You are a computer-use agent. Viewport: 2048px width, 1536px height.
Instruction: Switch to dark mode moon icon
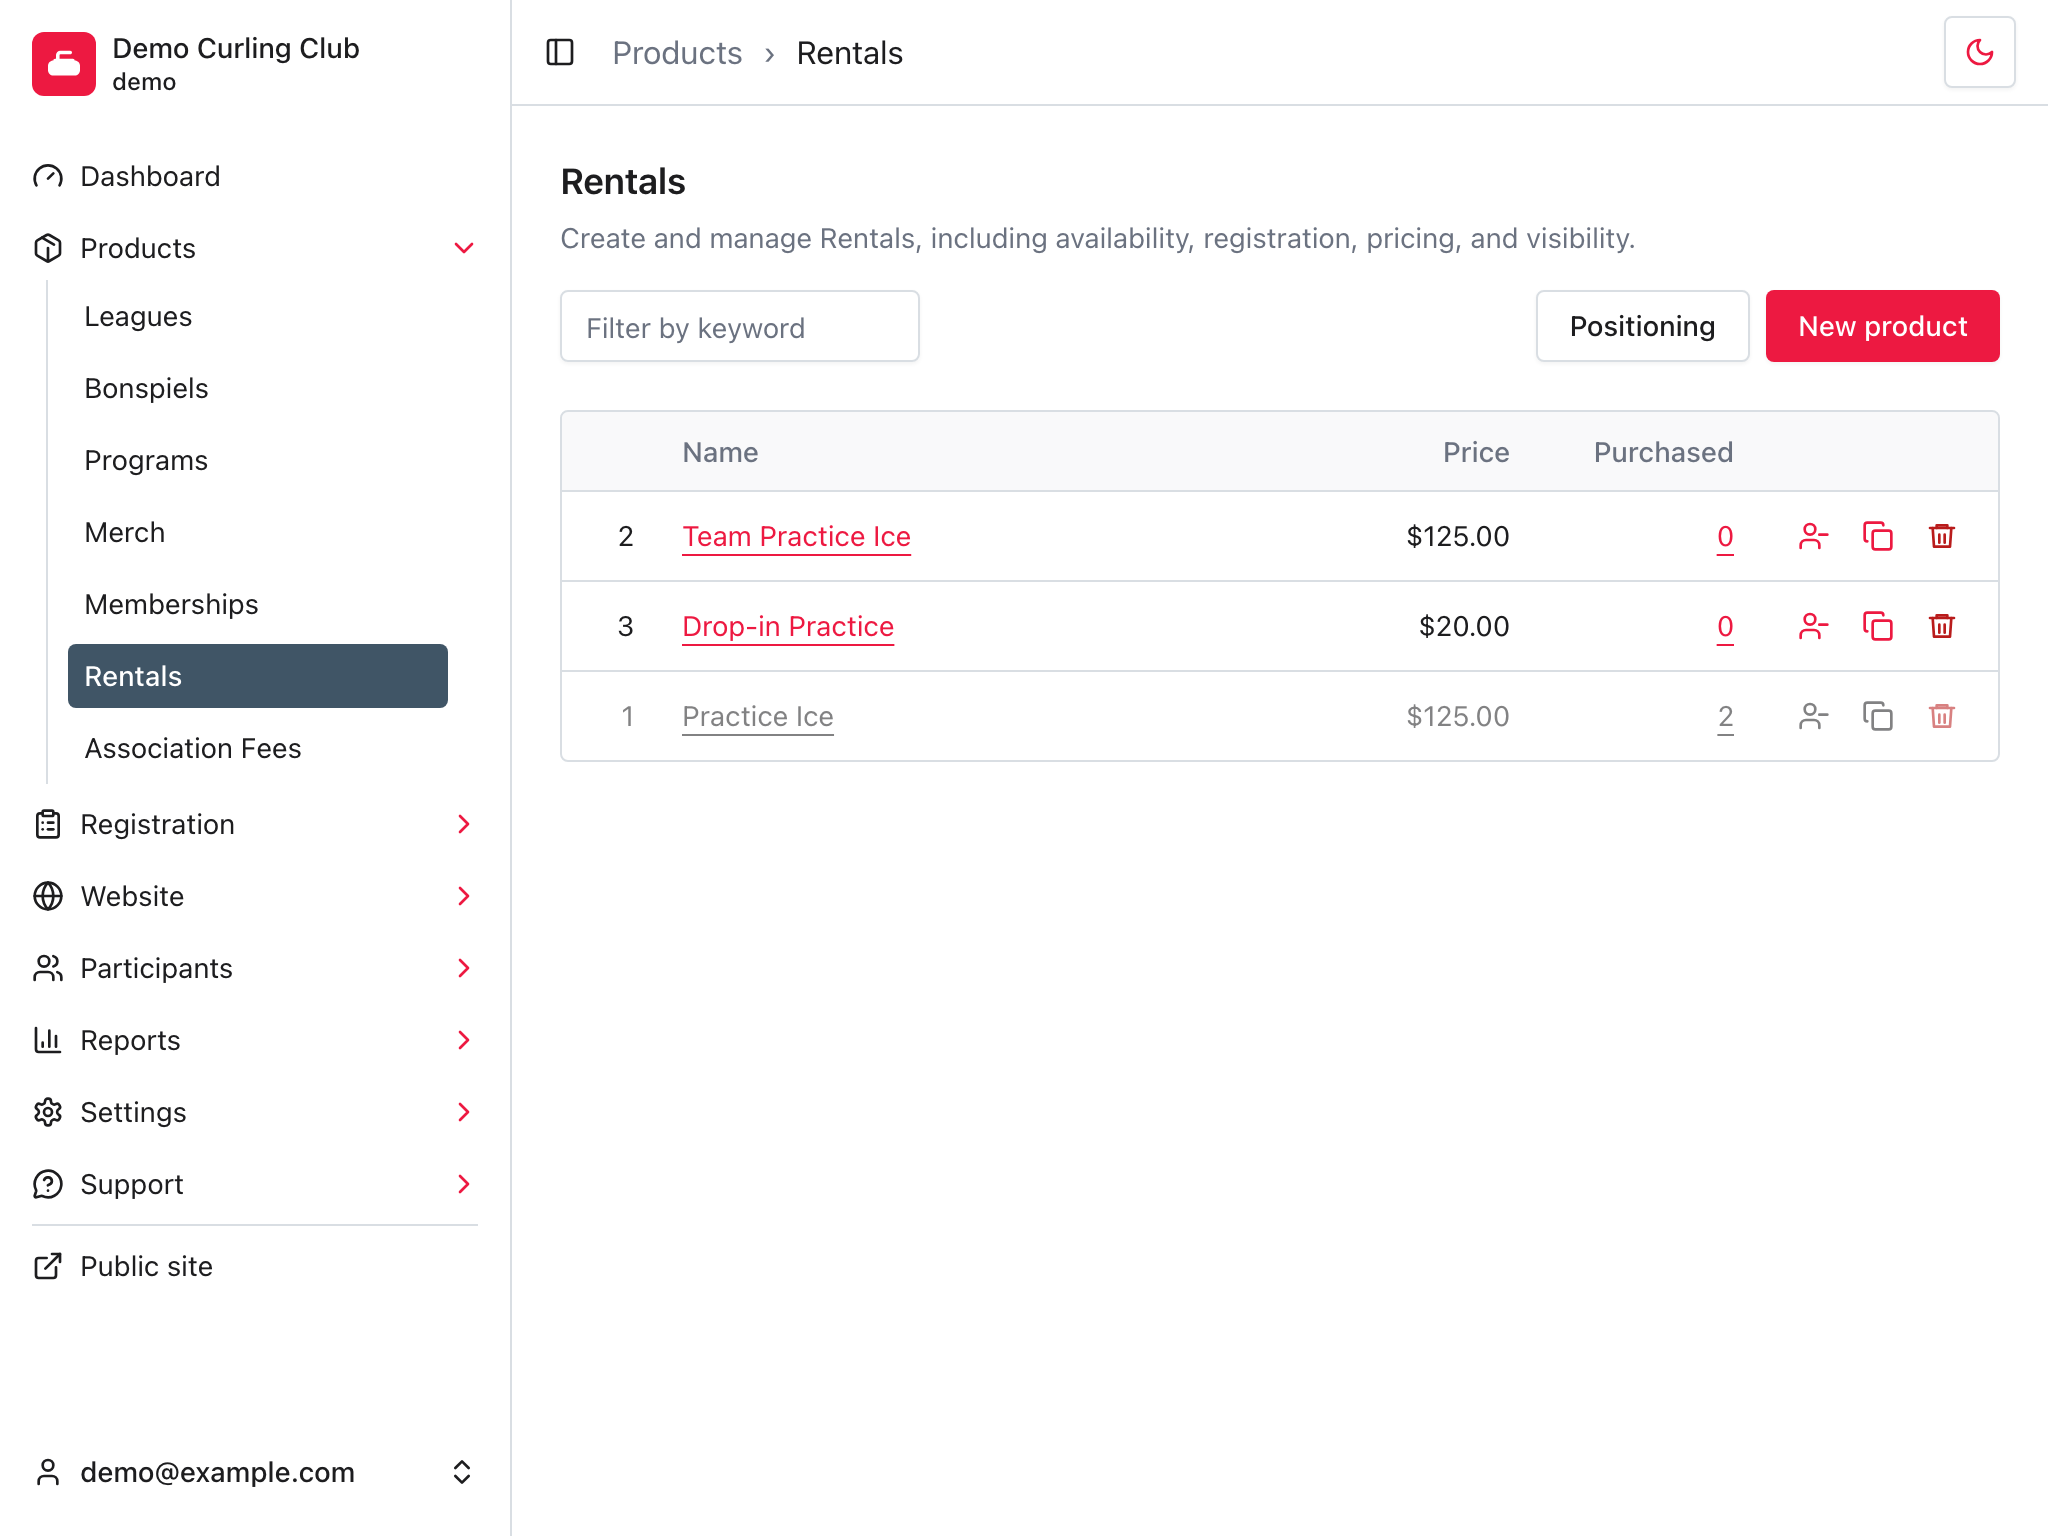coord(1979,52)
